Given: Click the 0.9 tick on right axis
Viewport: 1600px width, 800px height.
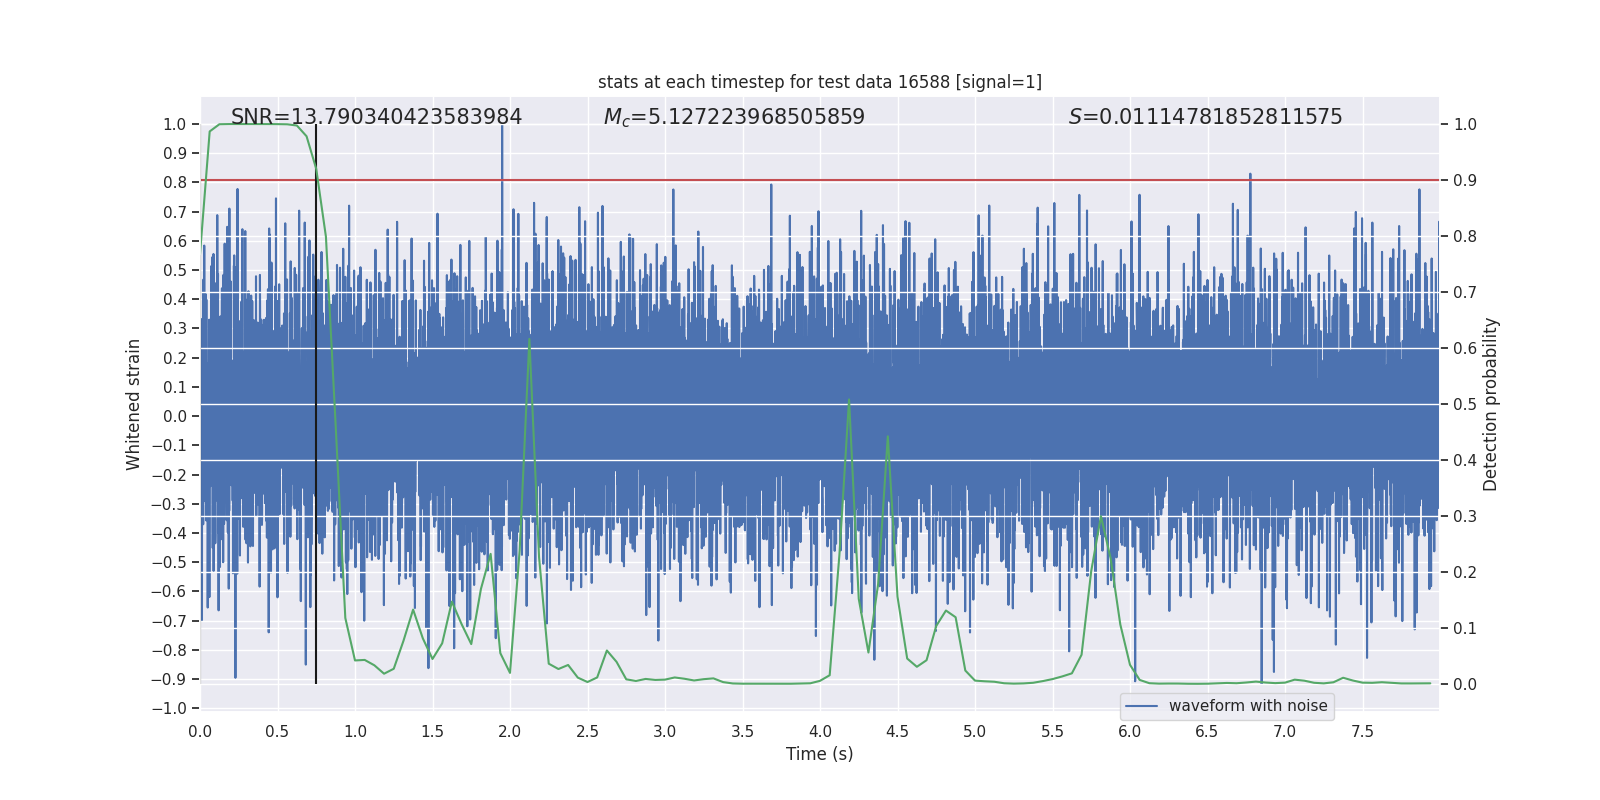Looking at the screenshot, I should 1465,181.
